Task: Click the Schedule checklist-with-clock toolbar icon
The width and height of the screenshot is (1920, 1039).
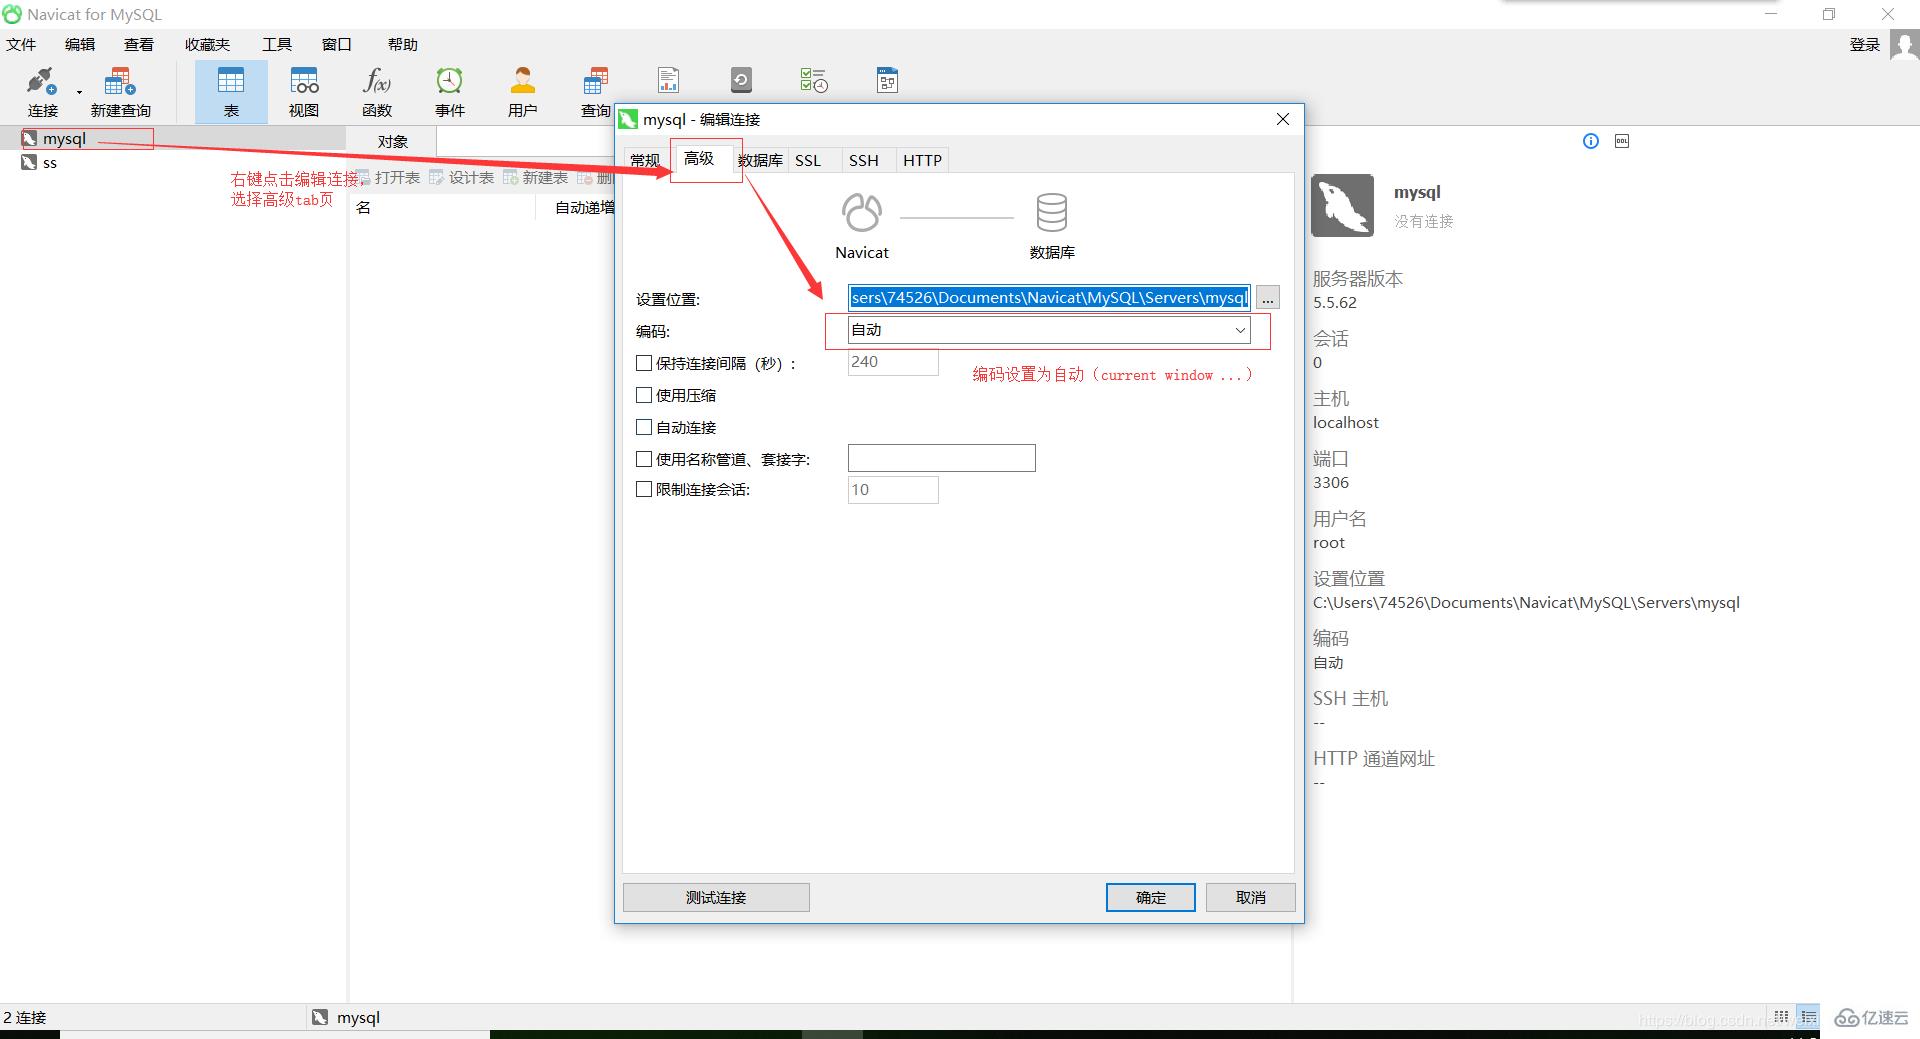Action: (814, 80)
